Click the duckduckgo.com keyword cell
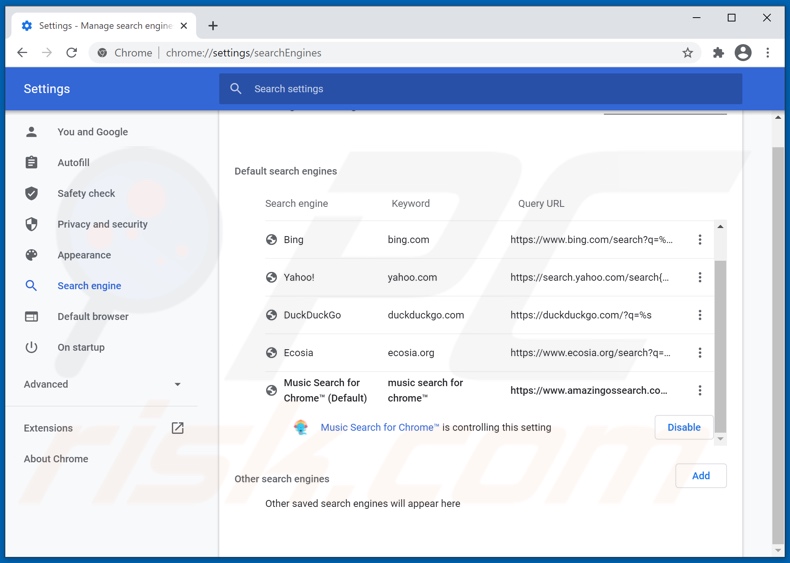 426,315
